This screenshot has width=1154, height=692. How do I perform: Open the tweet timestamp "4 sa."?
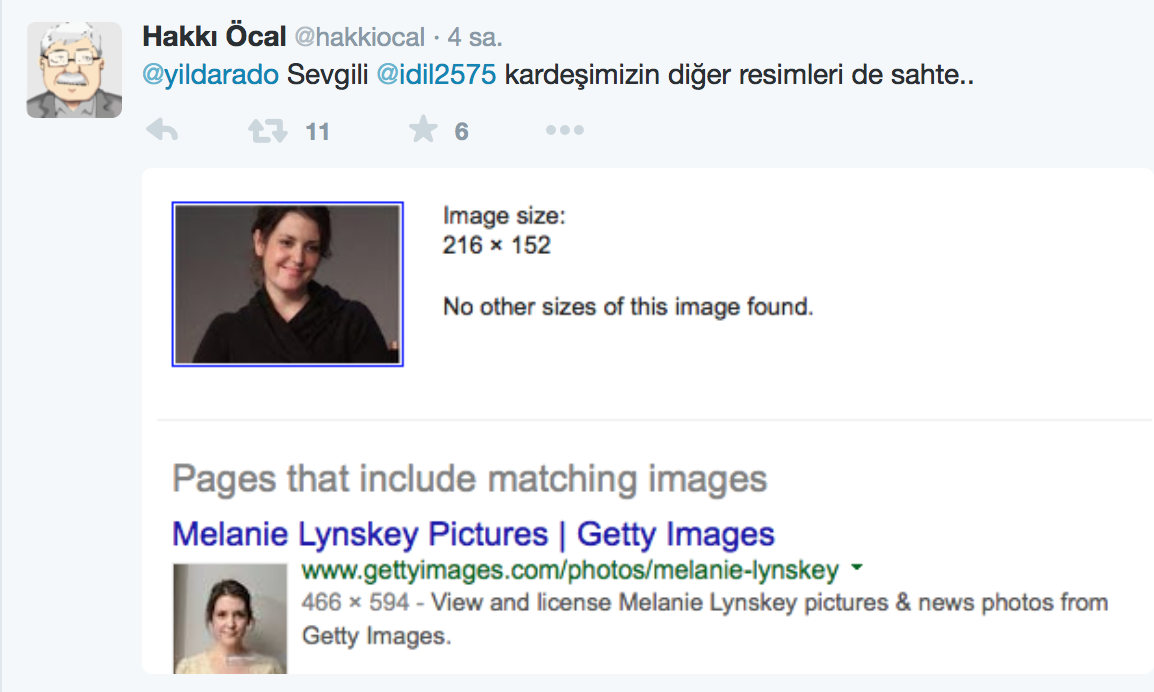[x=476, y=38]
